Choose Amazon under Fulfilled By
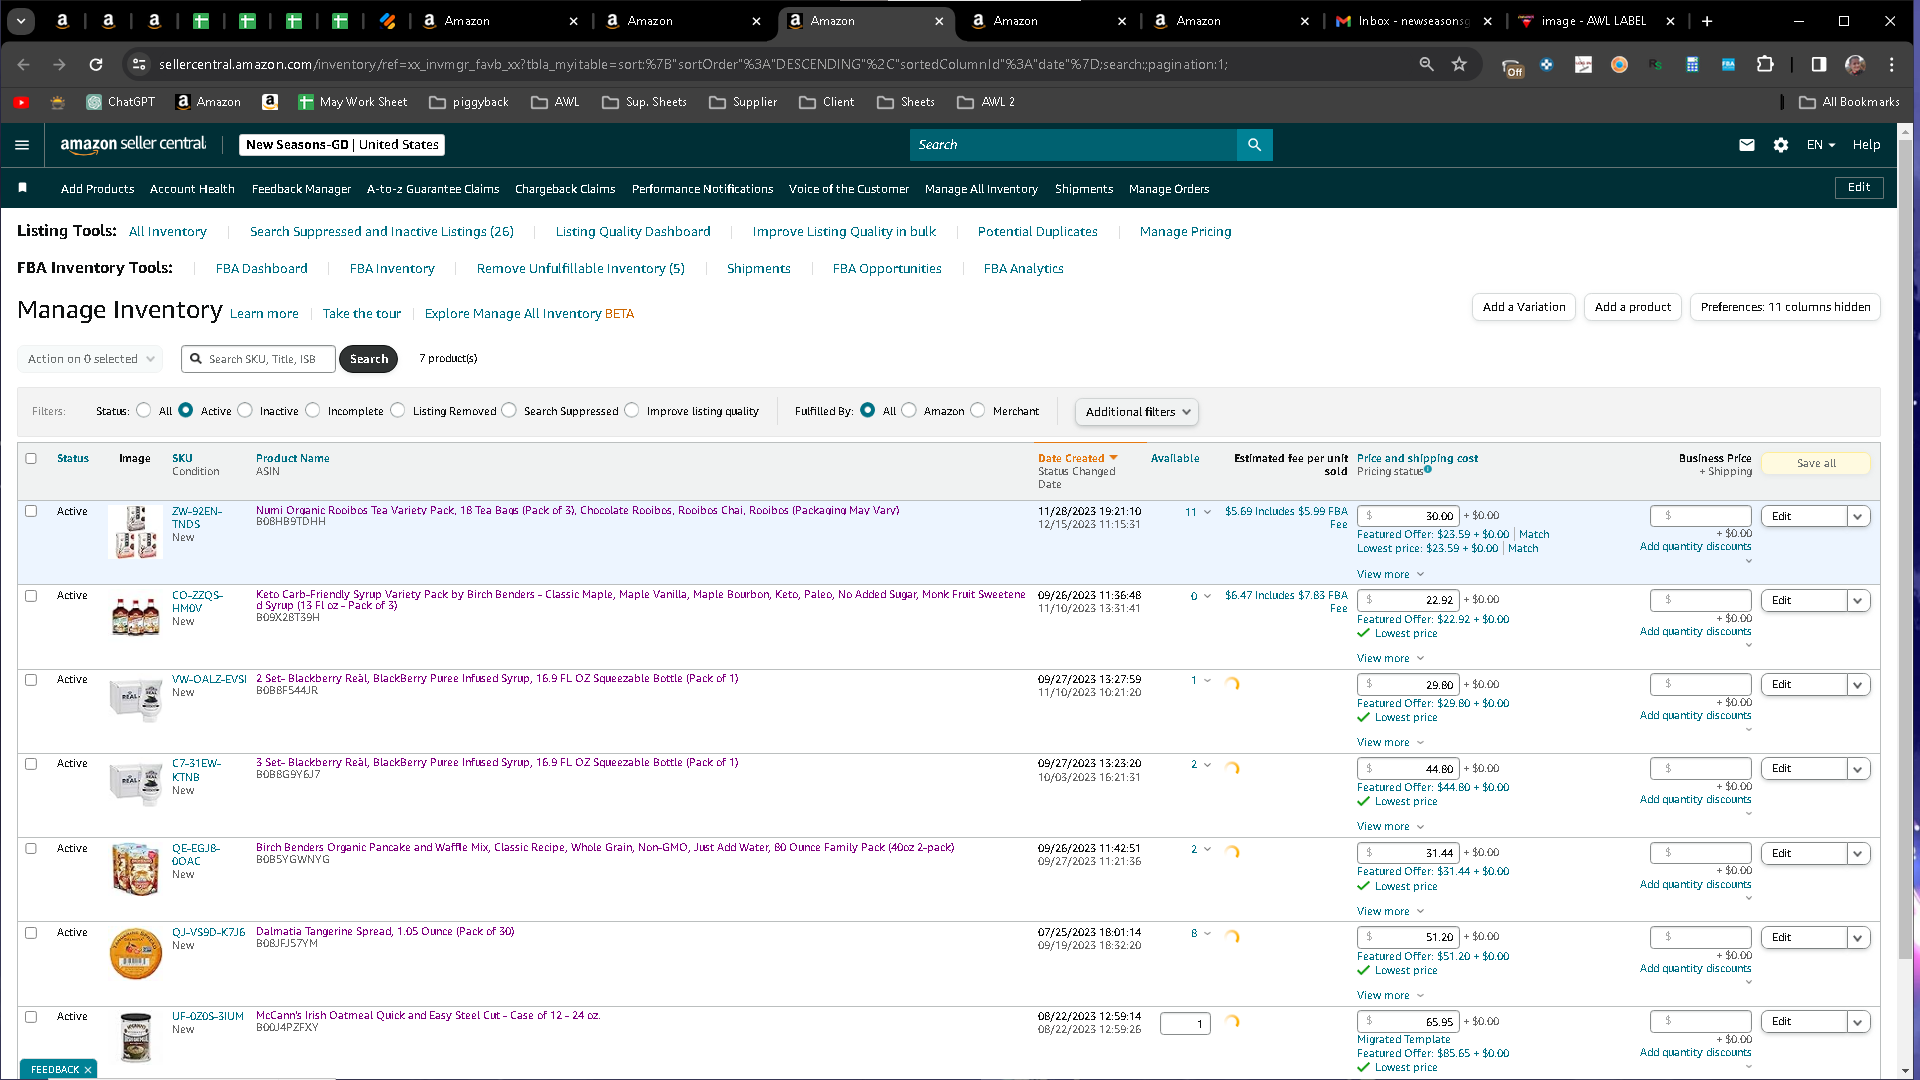 909,410
